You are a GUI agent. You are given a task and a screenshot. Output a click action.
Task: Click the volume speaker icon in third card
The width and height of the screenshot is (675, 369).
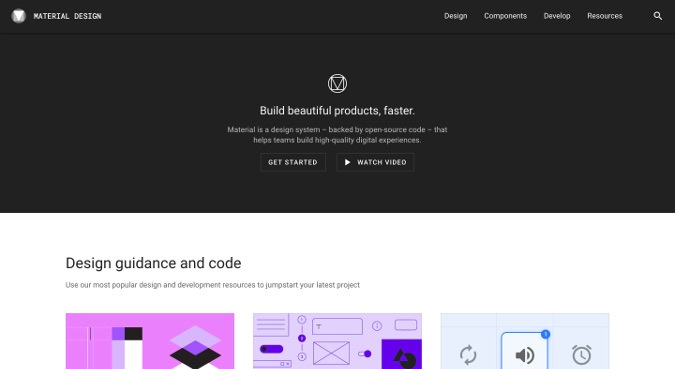[x=525, y=356]
